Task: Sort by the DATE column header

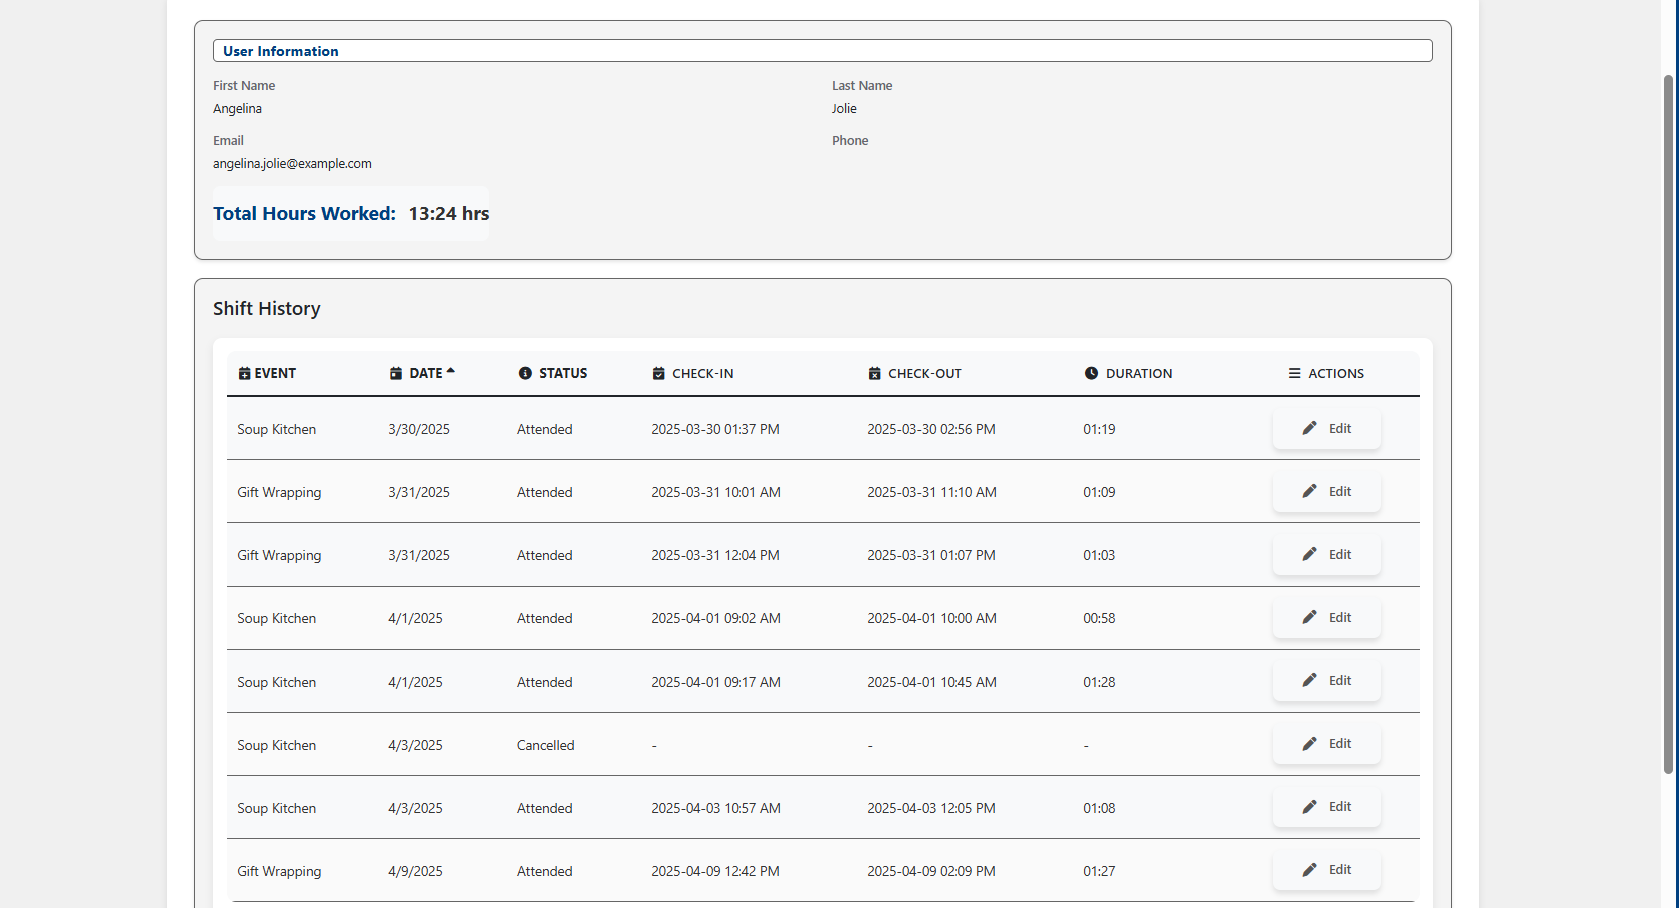Action: pyautogui.click(x=425, y=373)
